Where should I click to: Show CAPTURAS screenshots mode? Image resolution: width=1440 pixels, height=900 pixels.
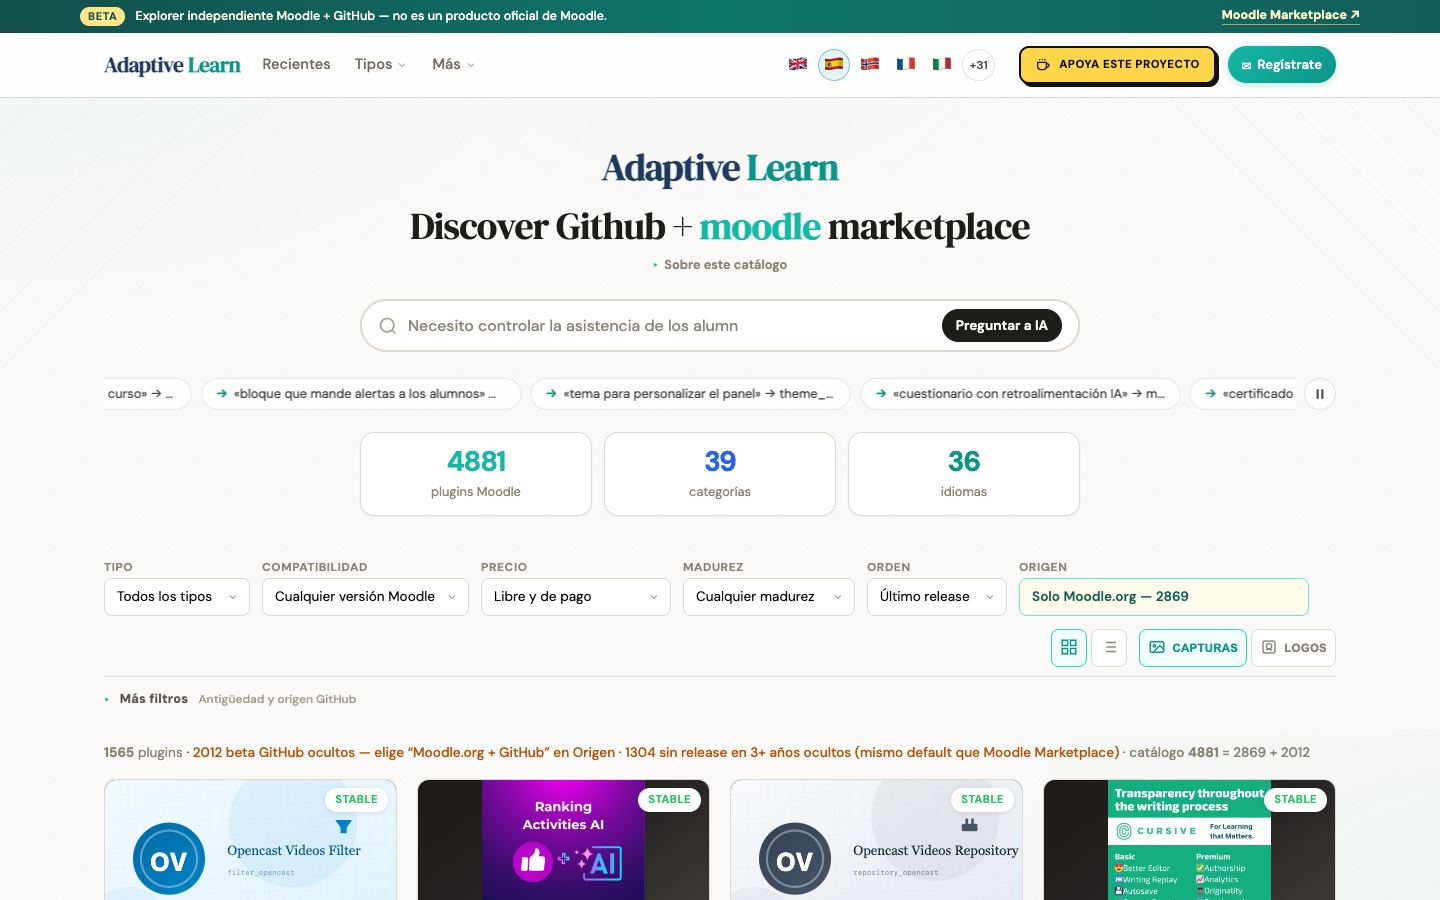[x=1193, y=647]
